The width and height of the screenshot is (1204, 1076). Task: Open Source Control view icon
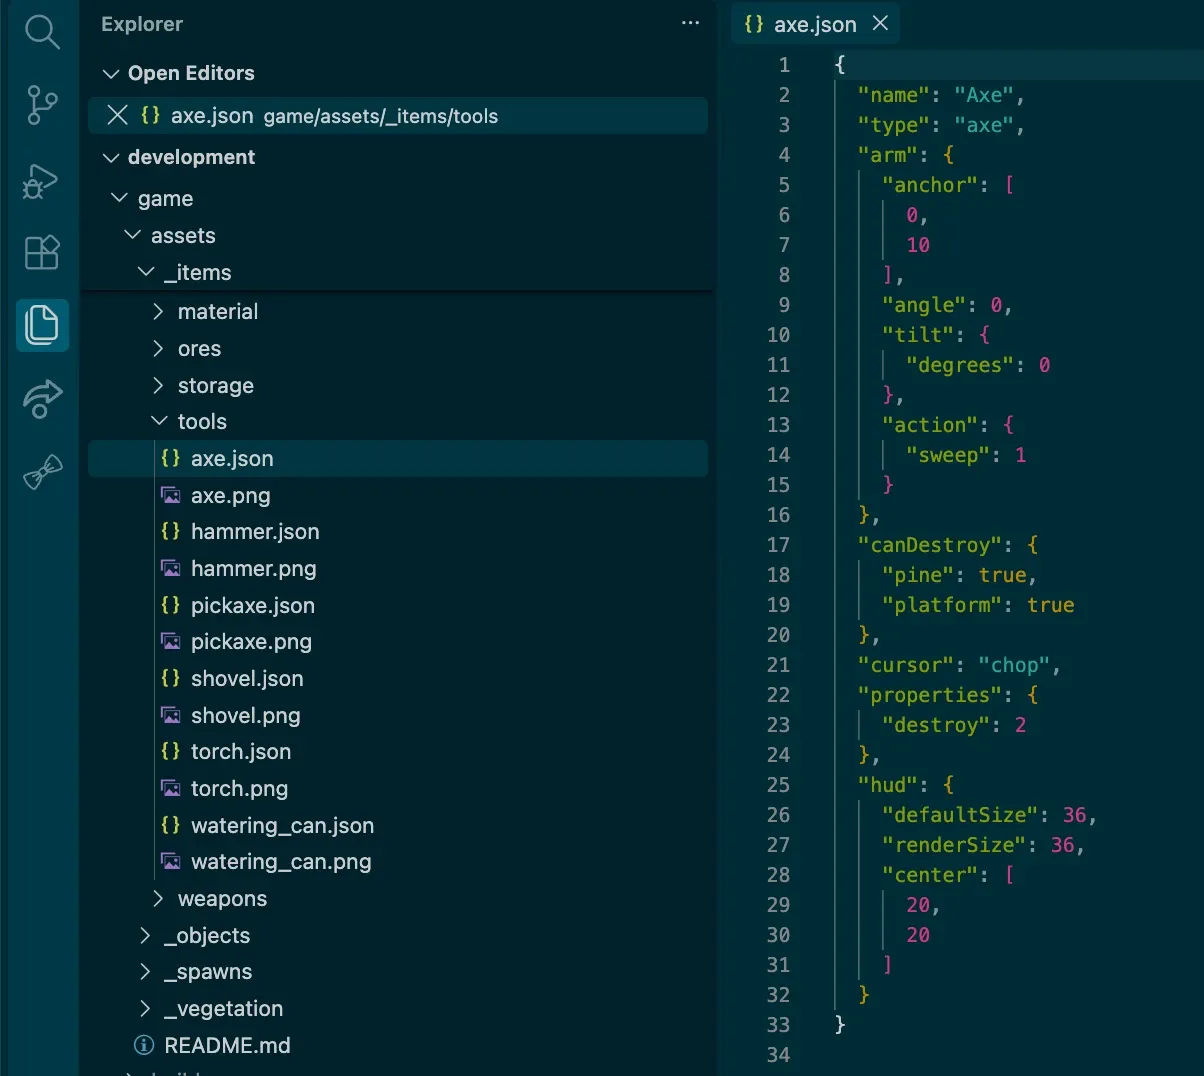[x=42, y=104]
